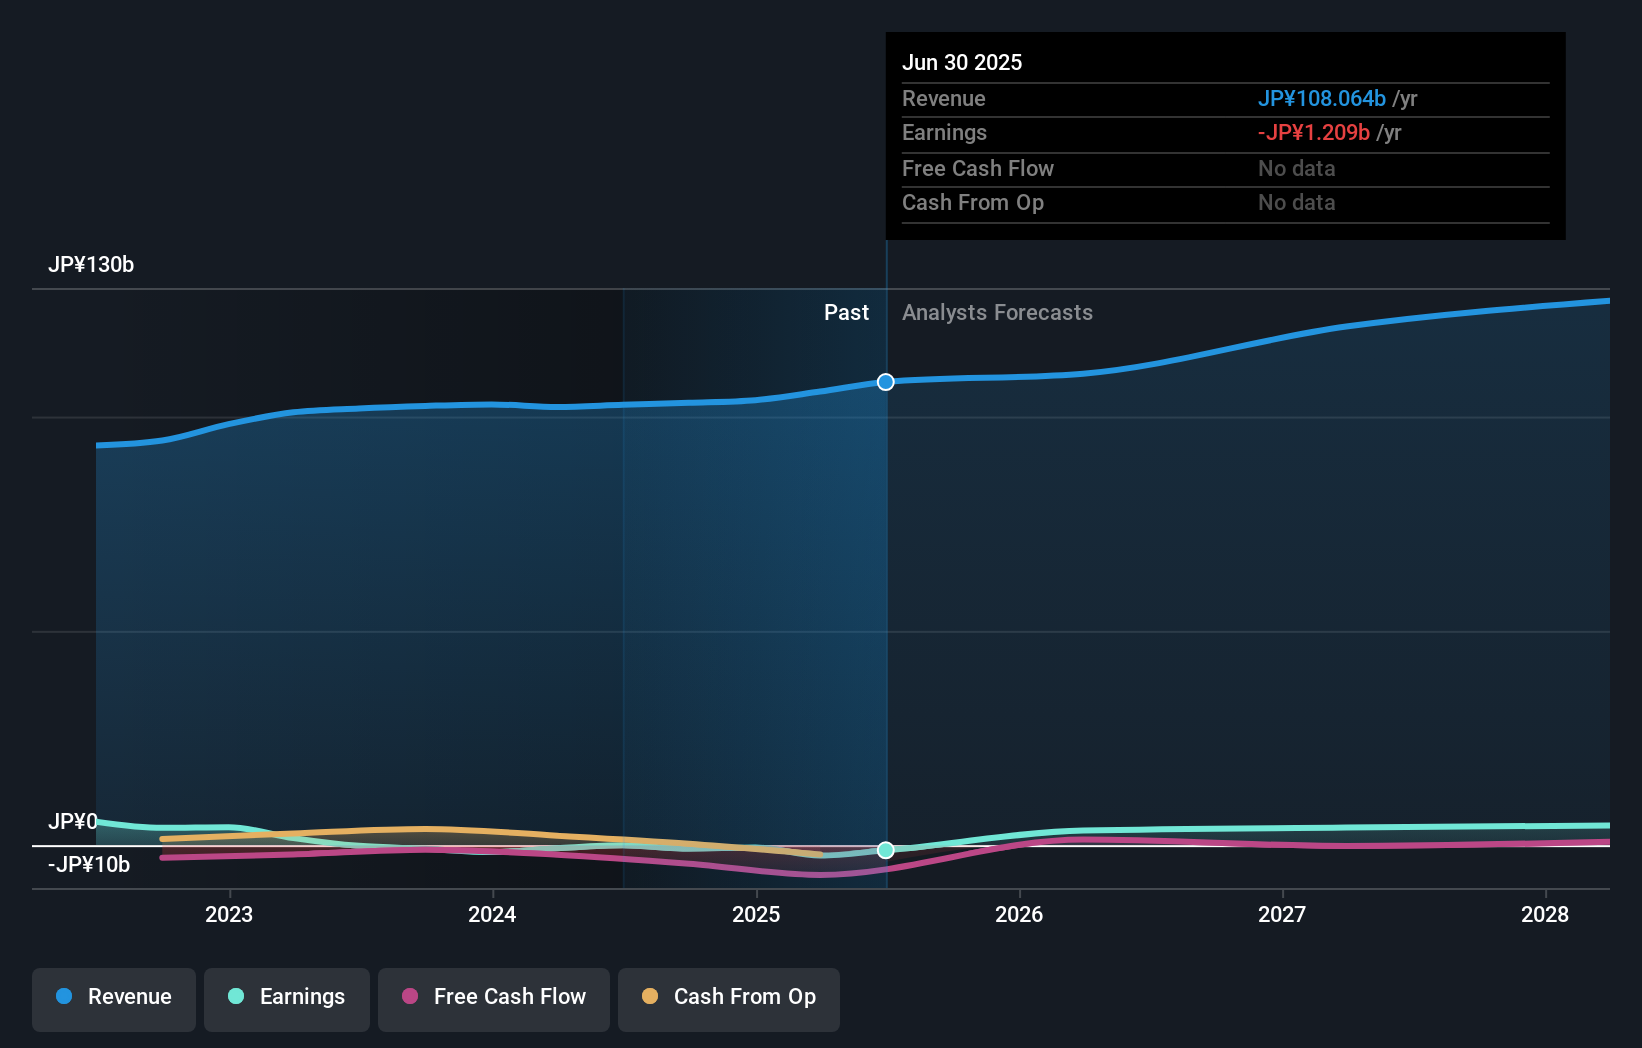The width and height of the screenshot is (1642, 1048).
Task: Open the Jun 30 2025 tooltip header
Action: [x=963, y=62]
